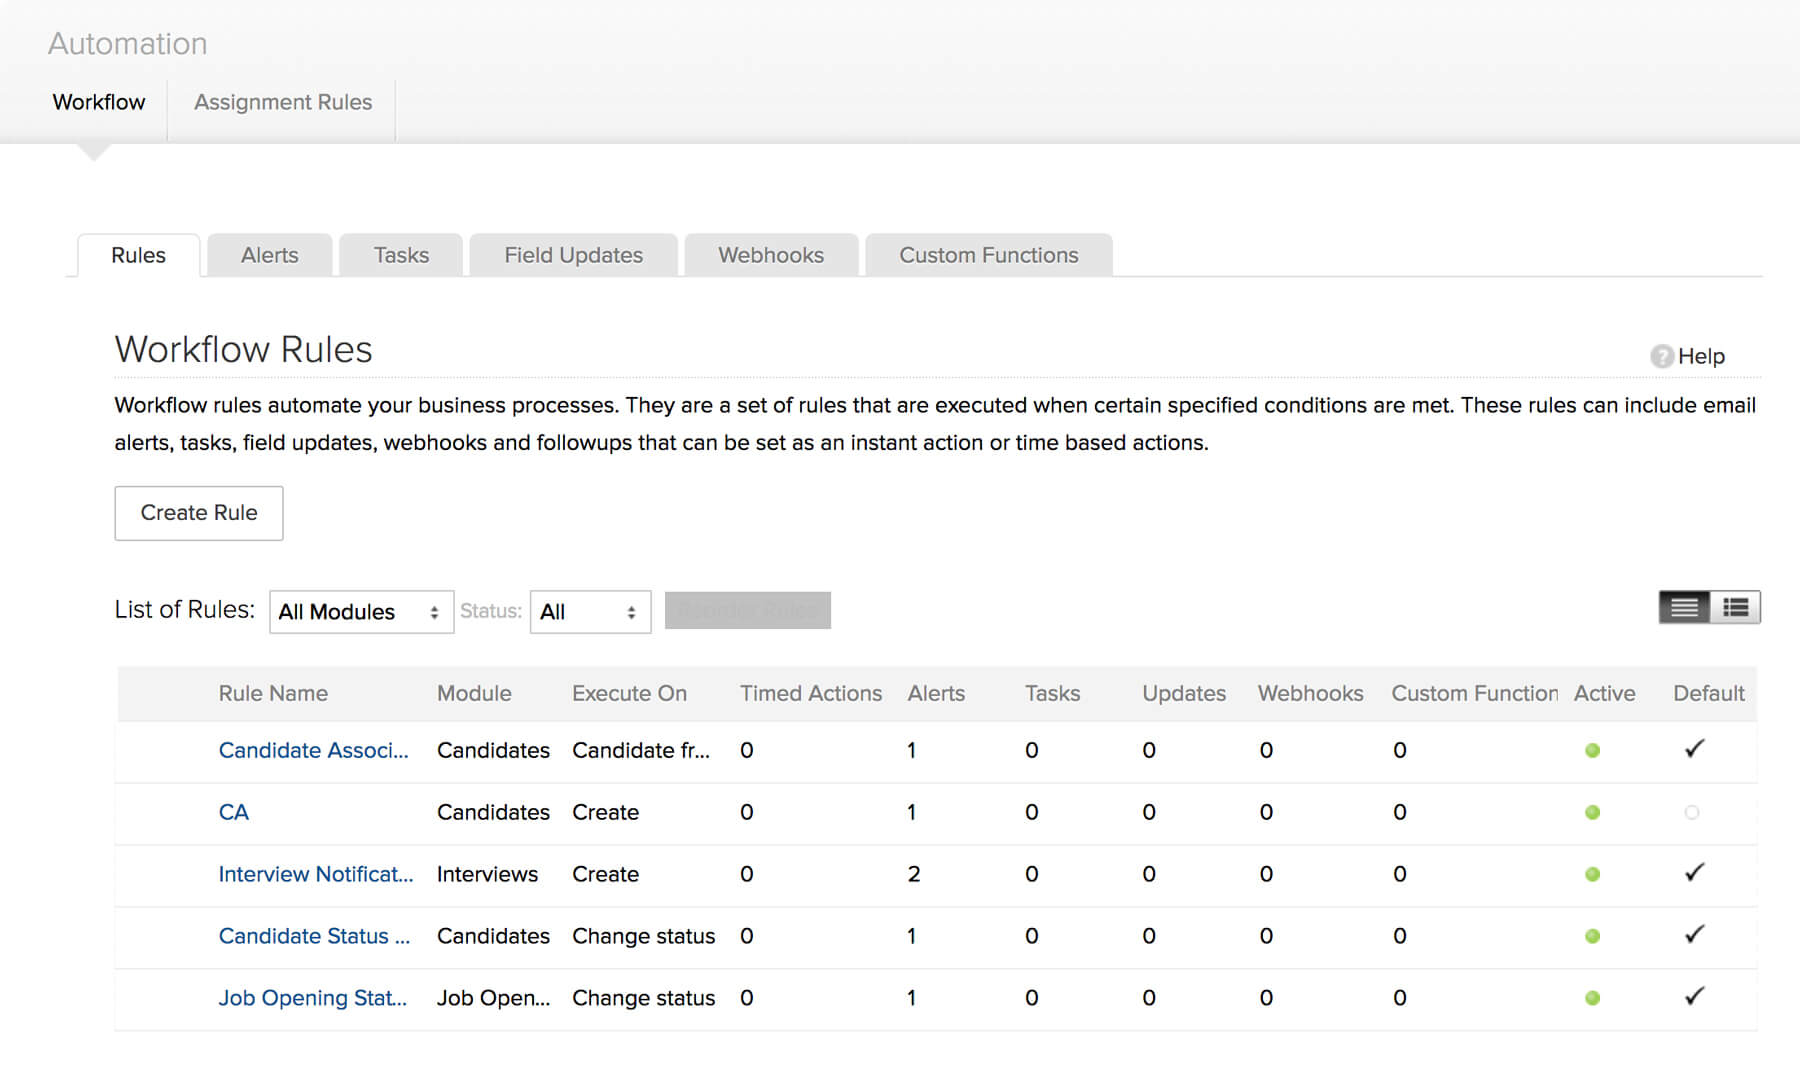Screen dimensions: 1800x1075
Task: Click the disabled Reorder Rules button
Action: 748,610
